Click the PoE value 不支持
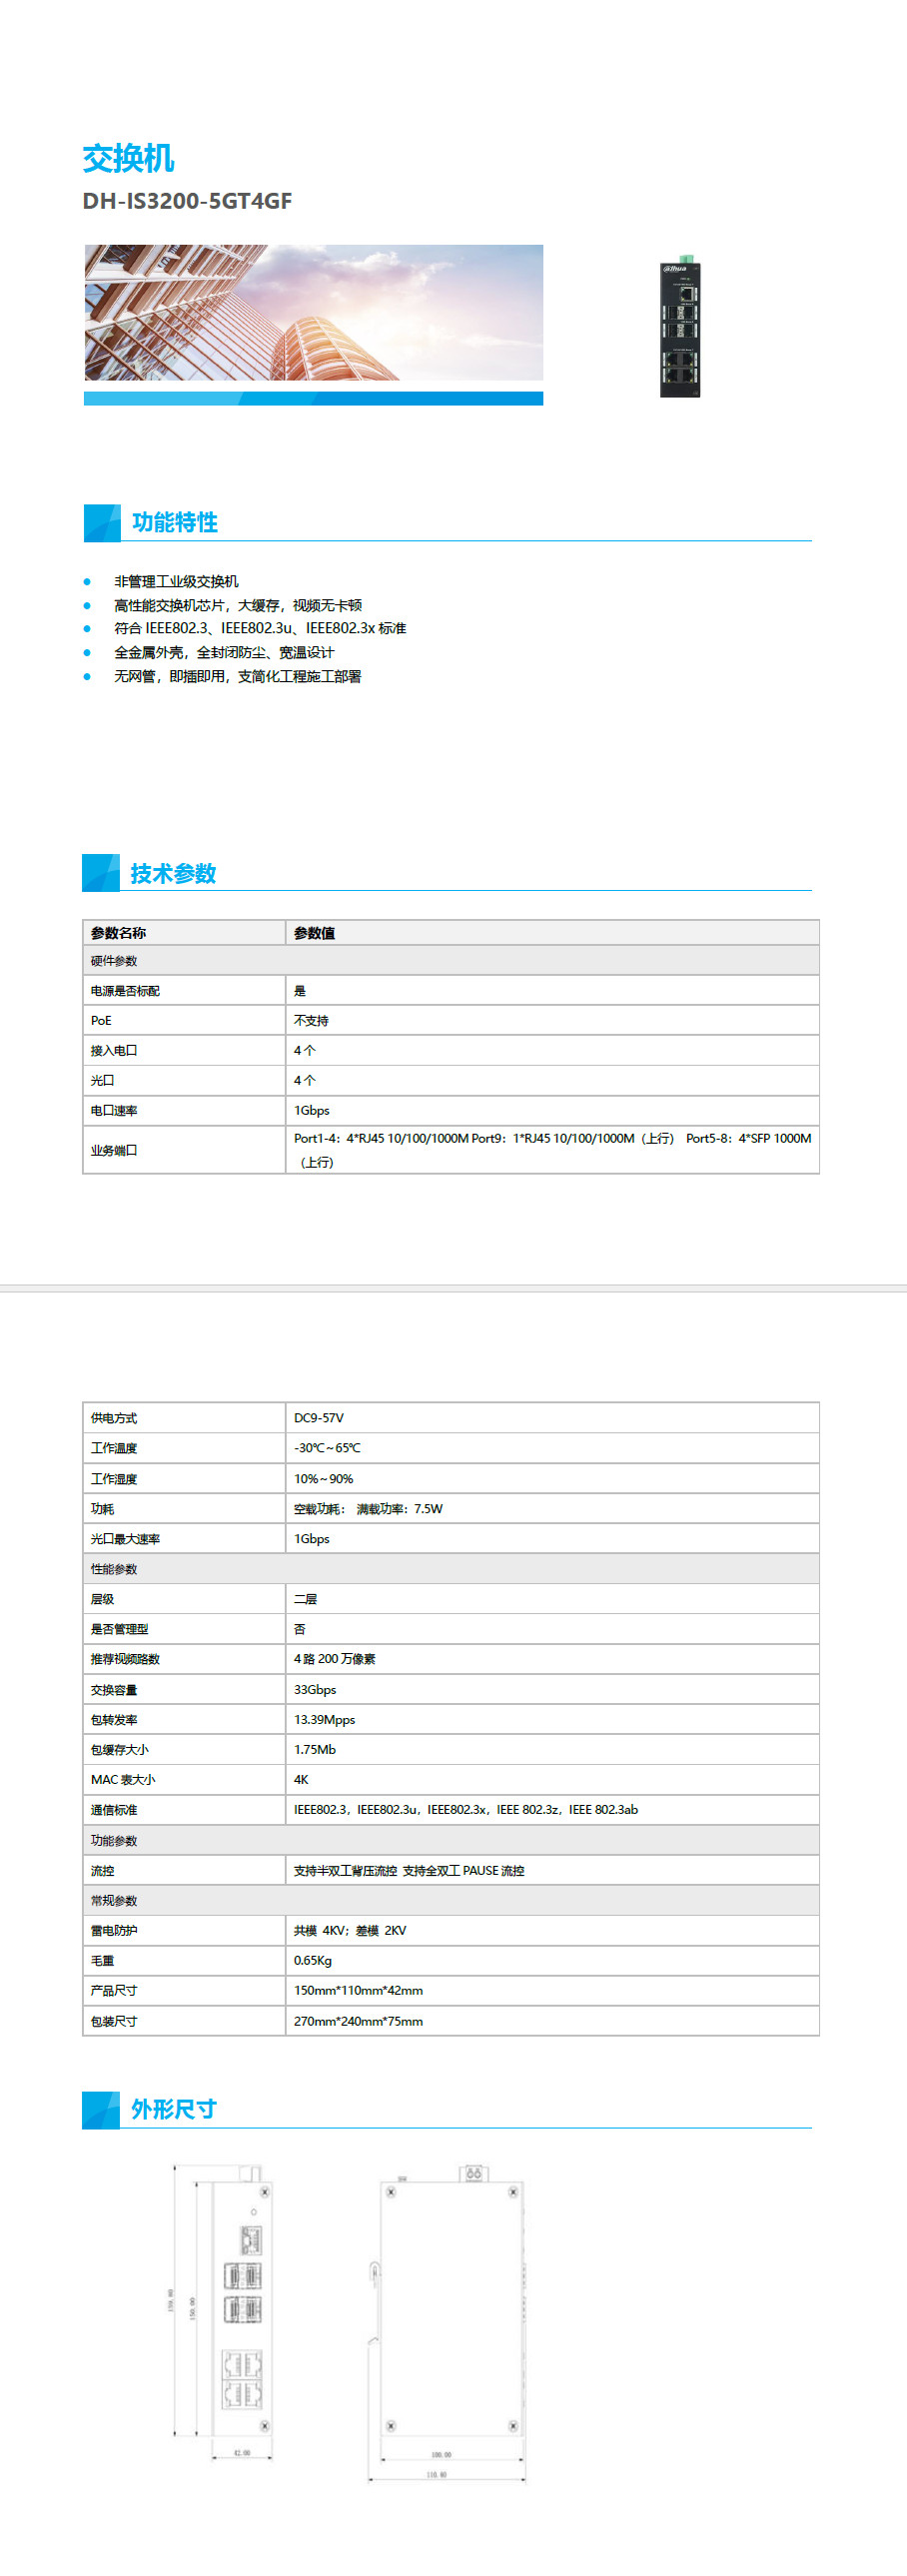This screenshot has height=2576, width=907. [311, 1021]
